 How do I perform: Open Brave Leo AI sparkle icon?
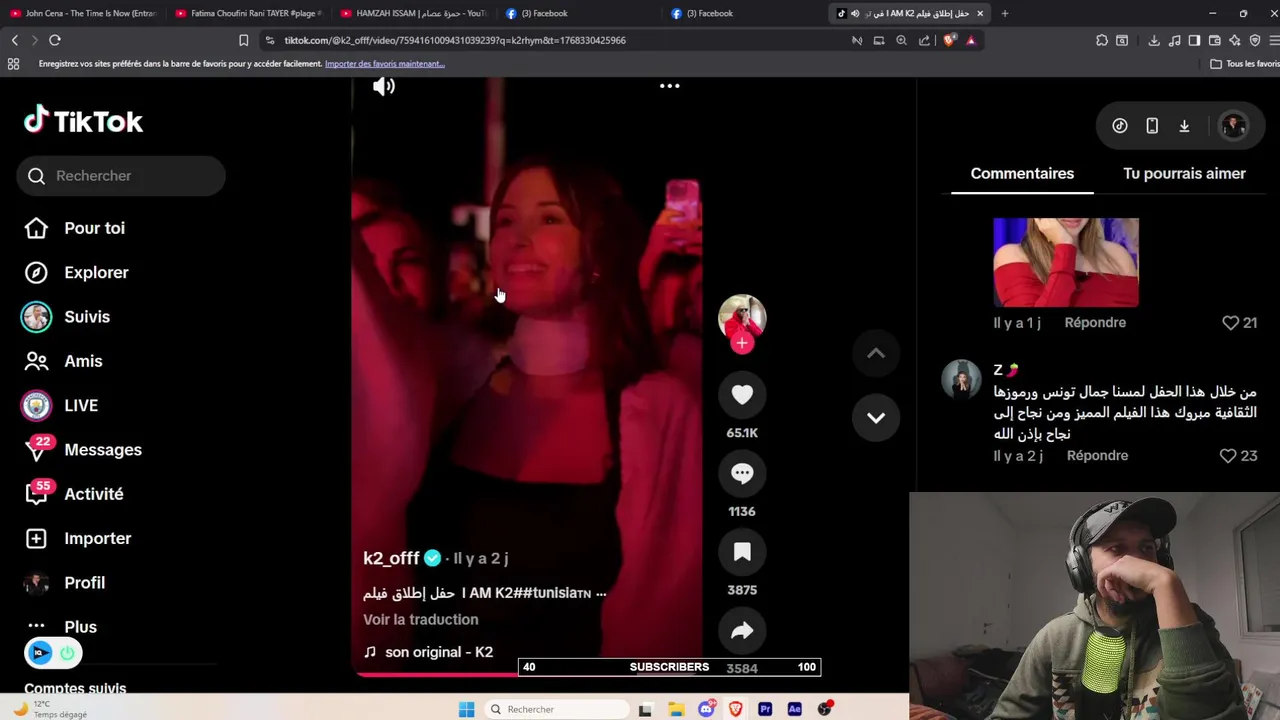click(1235, 40)
